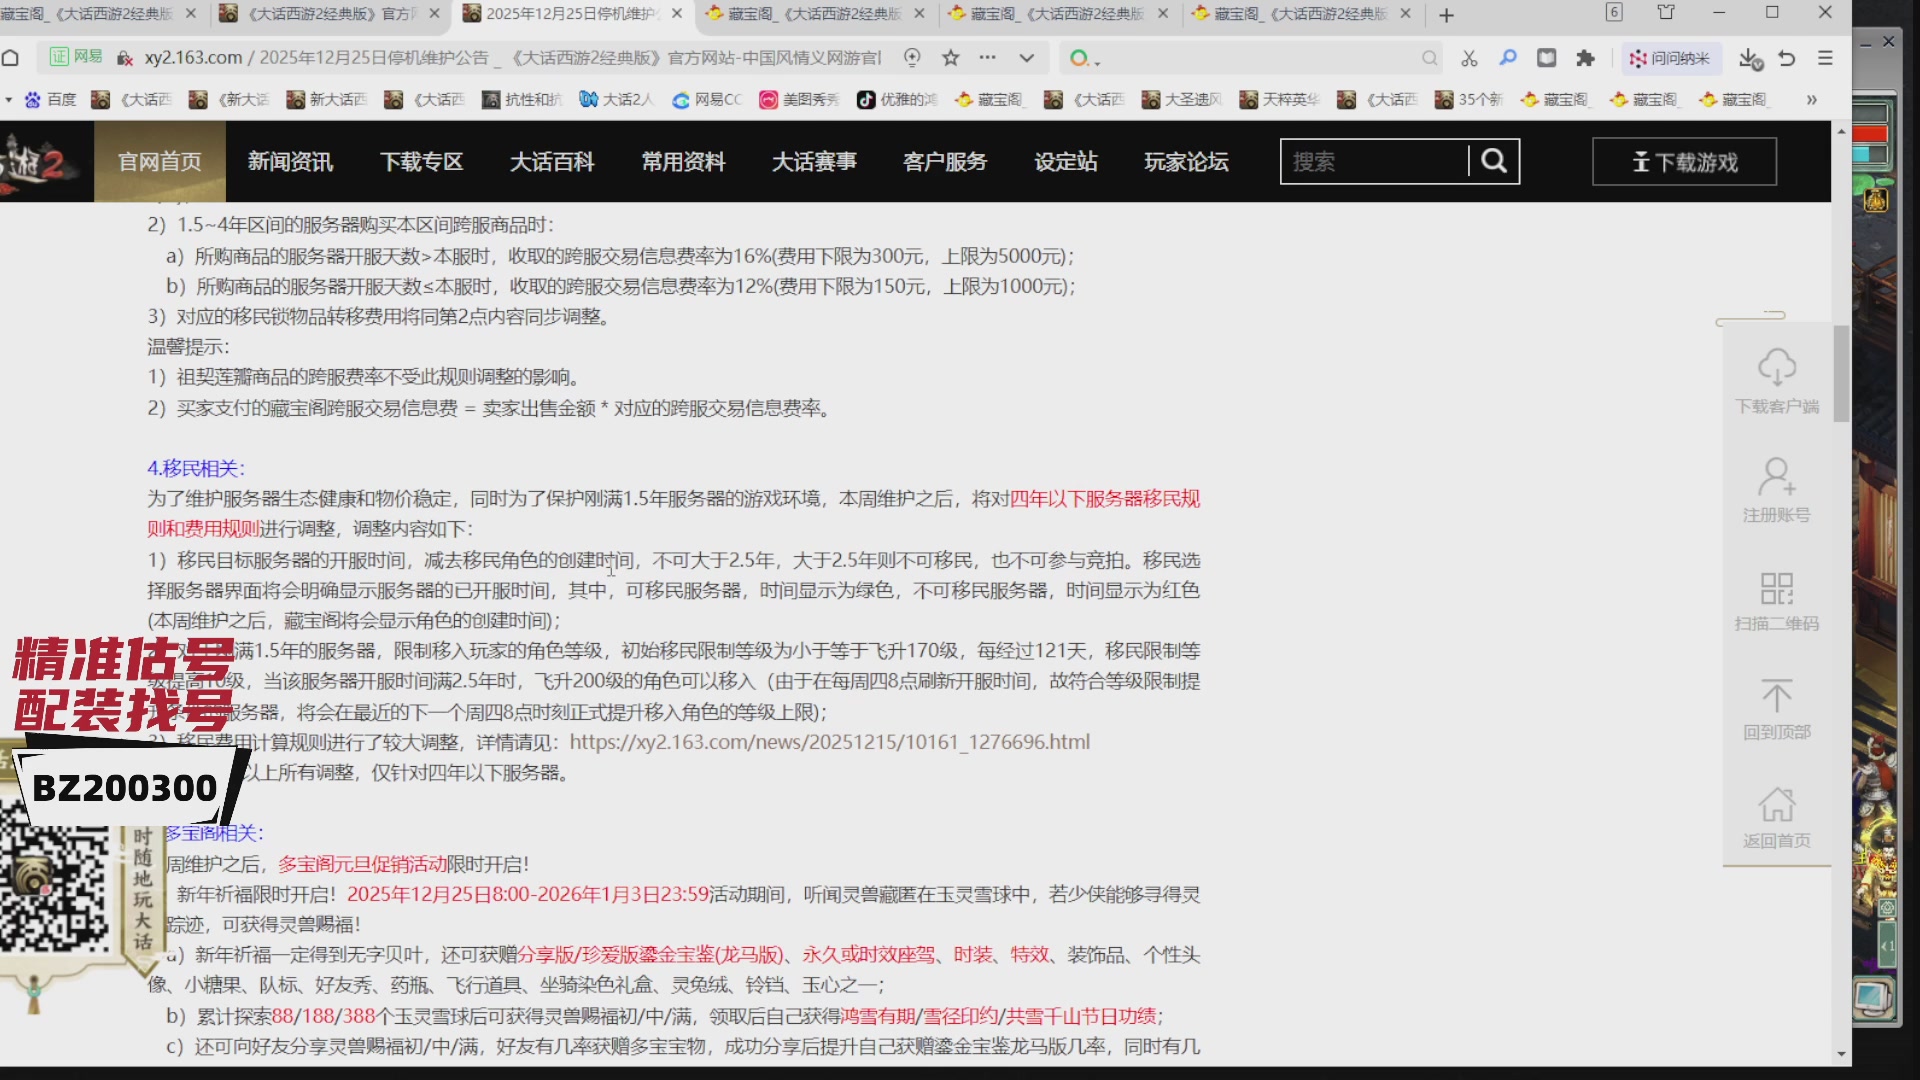Open the 问问纳米 AI assistant icon

click(x=1668, y=58)
